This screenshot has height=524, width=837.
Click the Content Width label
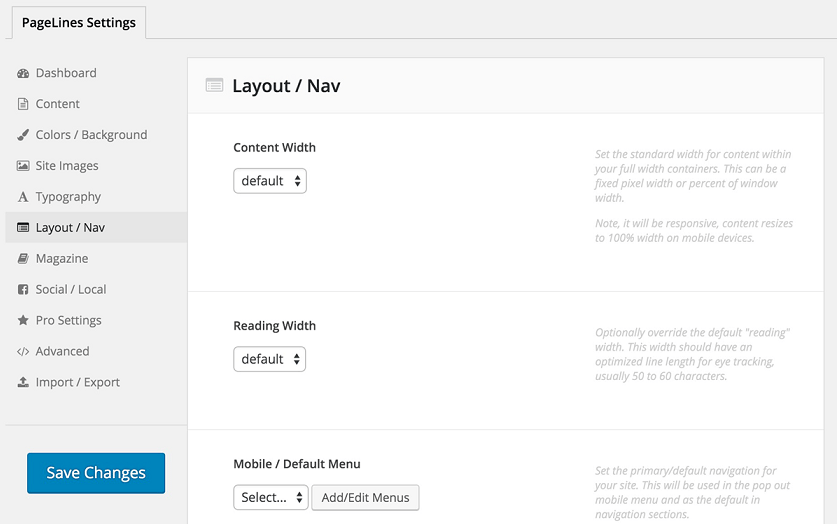pyautogui.click(x=274, y=148)
